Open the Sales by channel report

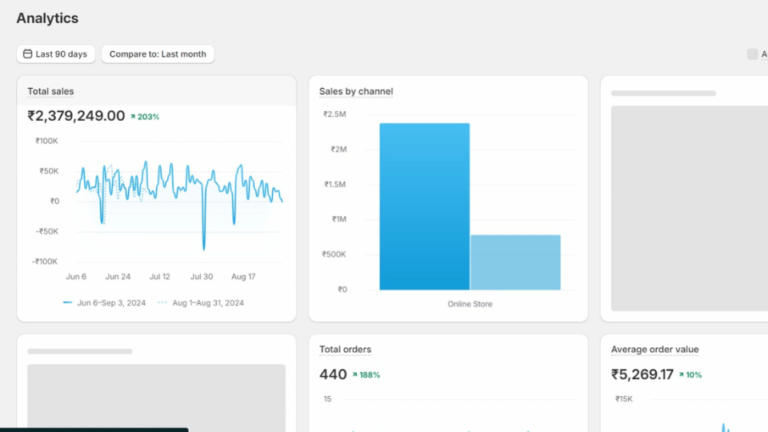pyautogui.click(x=356, y=91)
